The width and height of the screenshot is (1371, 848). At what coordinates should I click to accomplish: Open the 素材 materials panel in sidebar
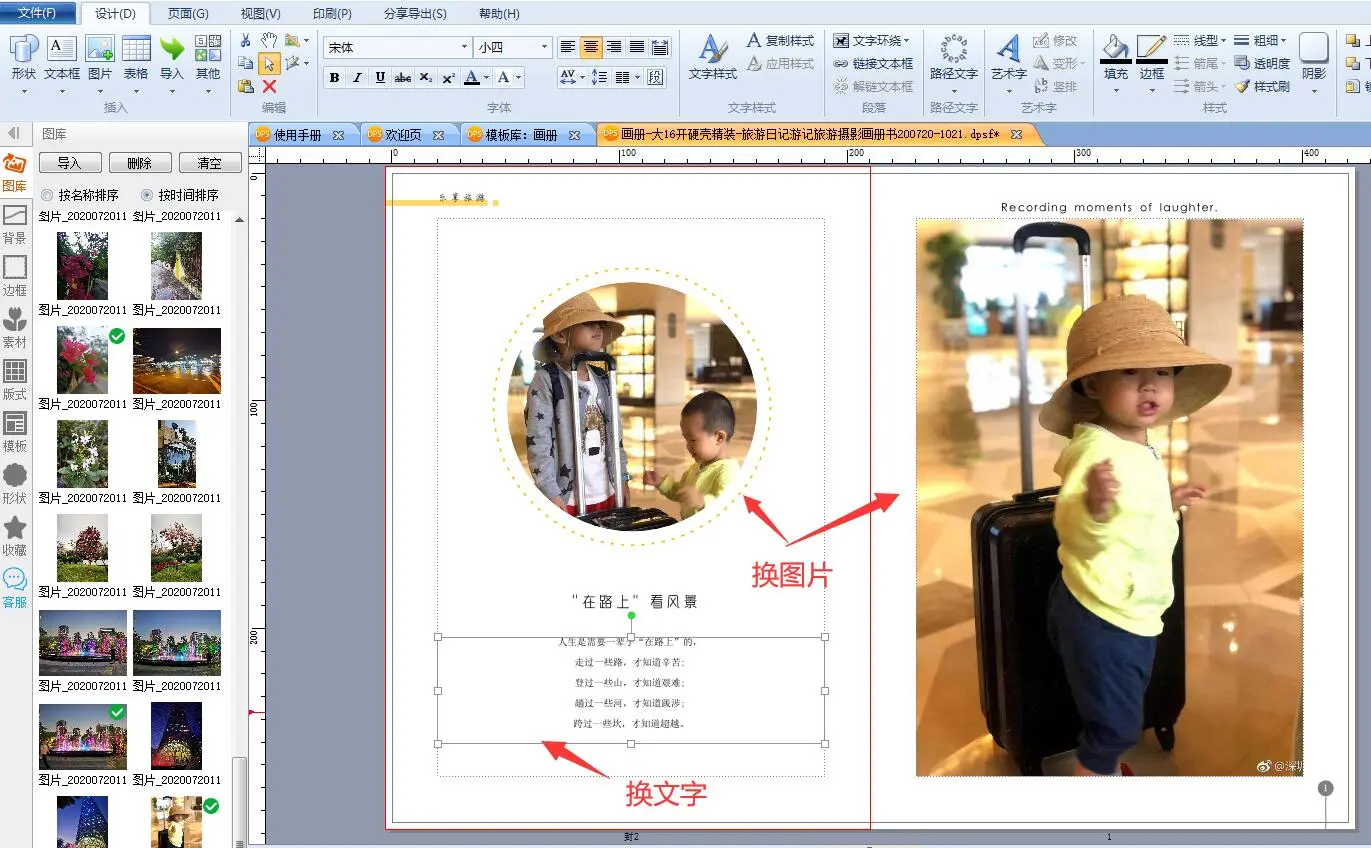pos(15,328)
